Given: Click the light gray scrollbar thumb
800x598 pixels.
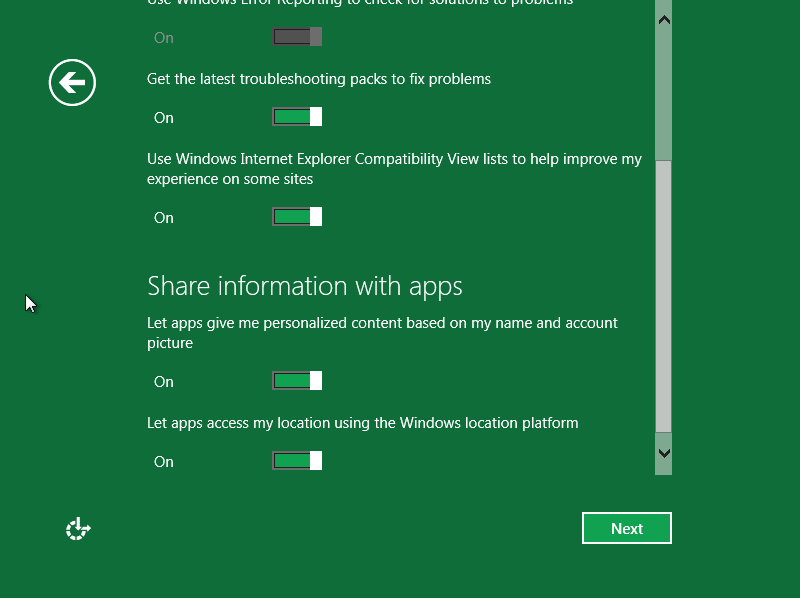Looking at the screenshot, I should click(663, 295).
